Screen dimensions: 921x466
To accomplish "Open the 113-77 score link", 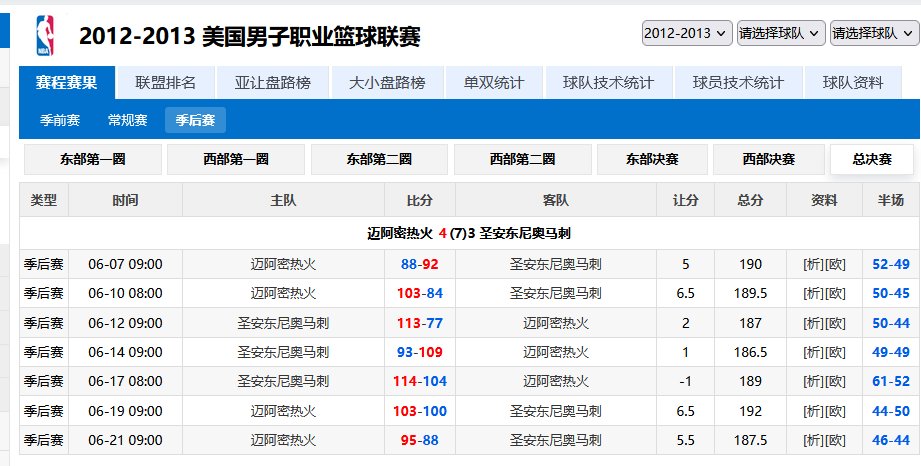I will (419, 323).
